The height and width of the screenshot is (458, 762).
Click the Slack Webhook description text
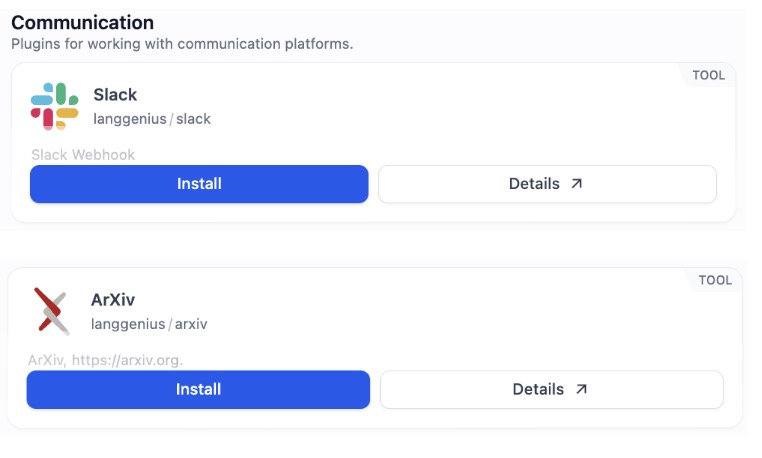(83, 155)
